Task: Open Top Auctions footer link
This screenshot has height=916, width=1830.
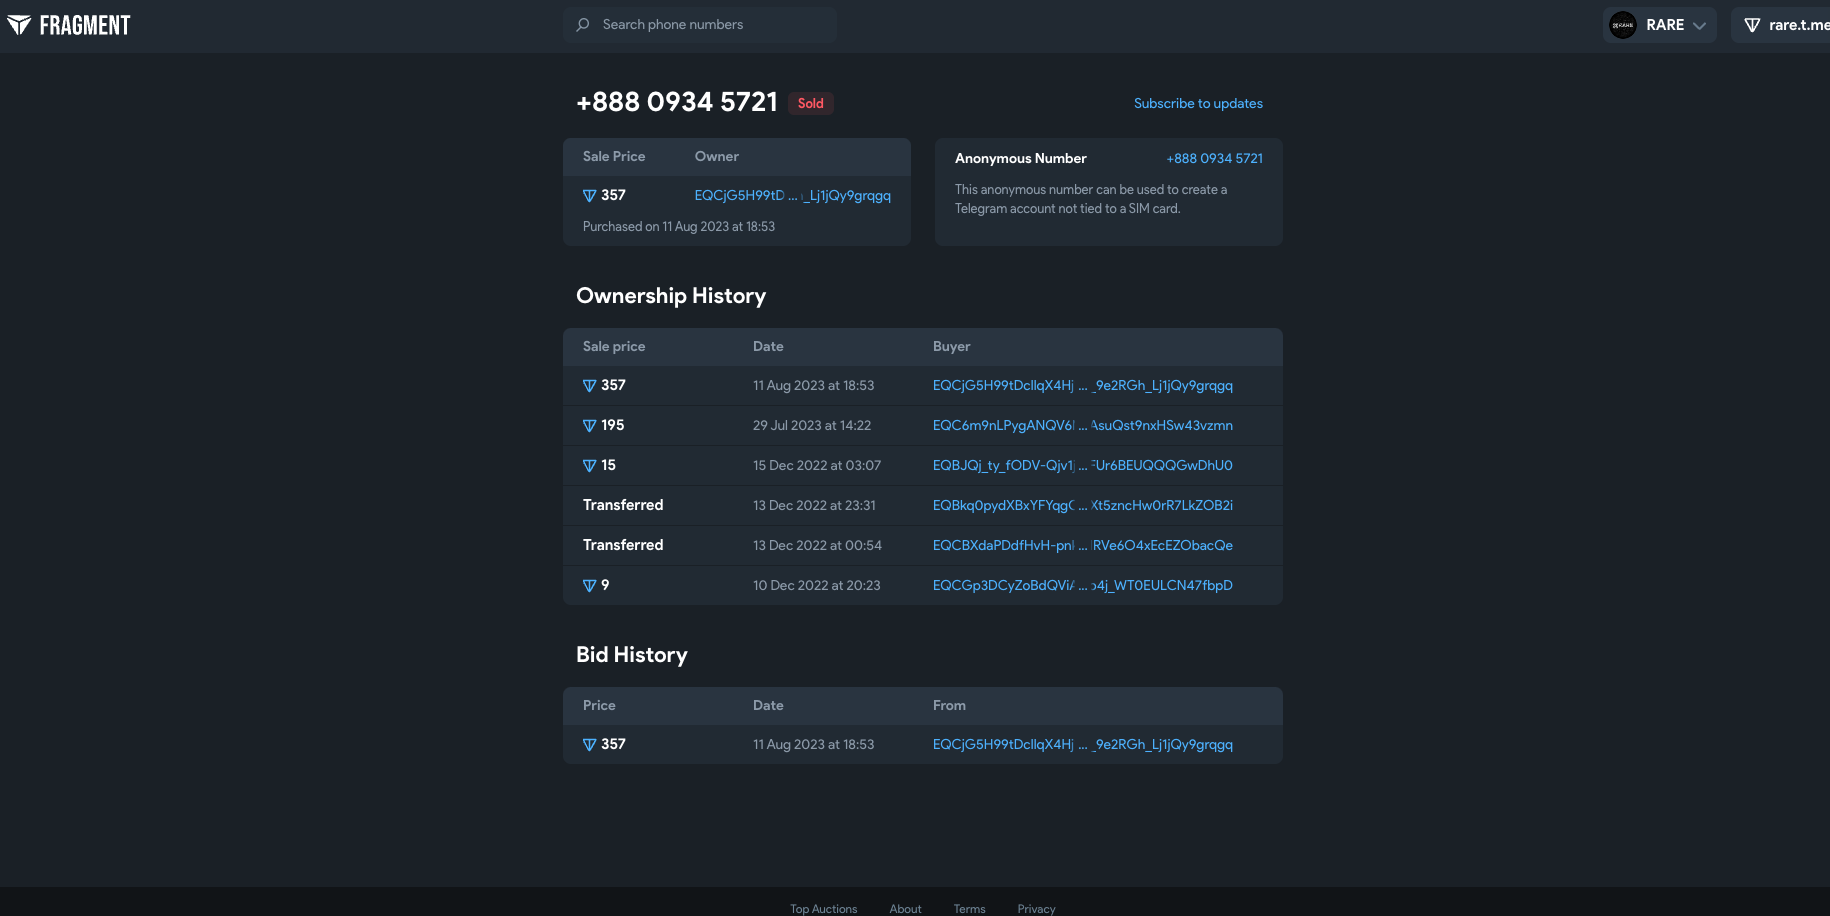Action: (823, 909)
